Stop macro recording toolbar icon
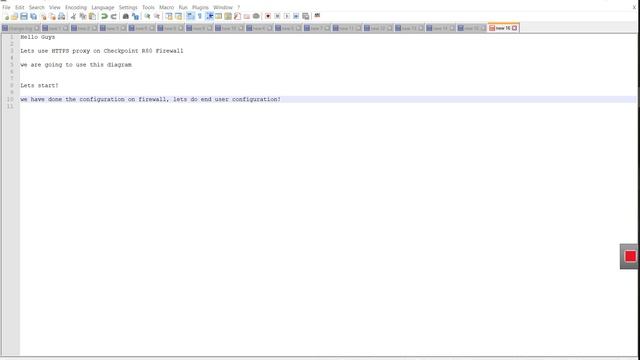Image resolution: width=640 pixels, height=360 pixels. 277,16
